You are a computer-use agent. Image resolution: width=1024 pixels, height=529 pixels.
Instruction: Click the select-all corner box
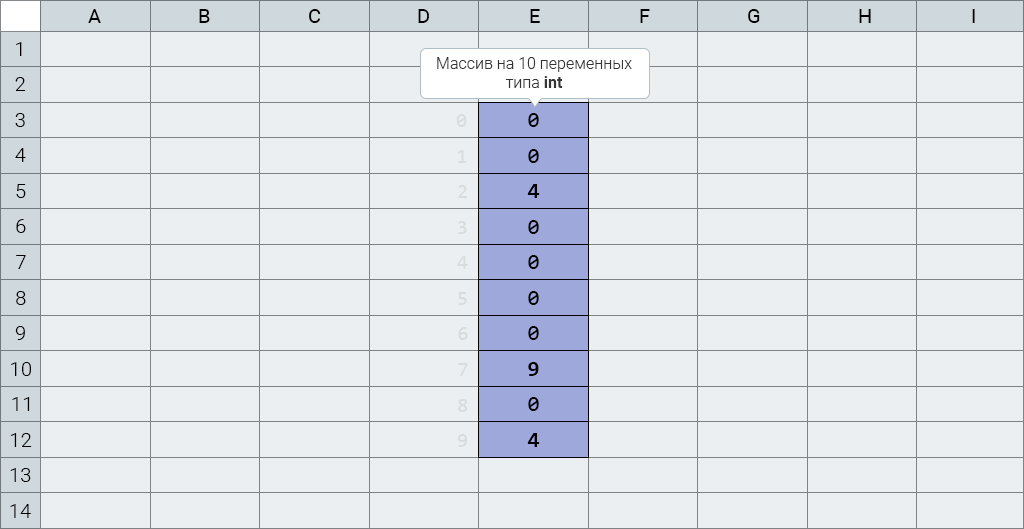click(20, 16)
